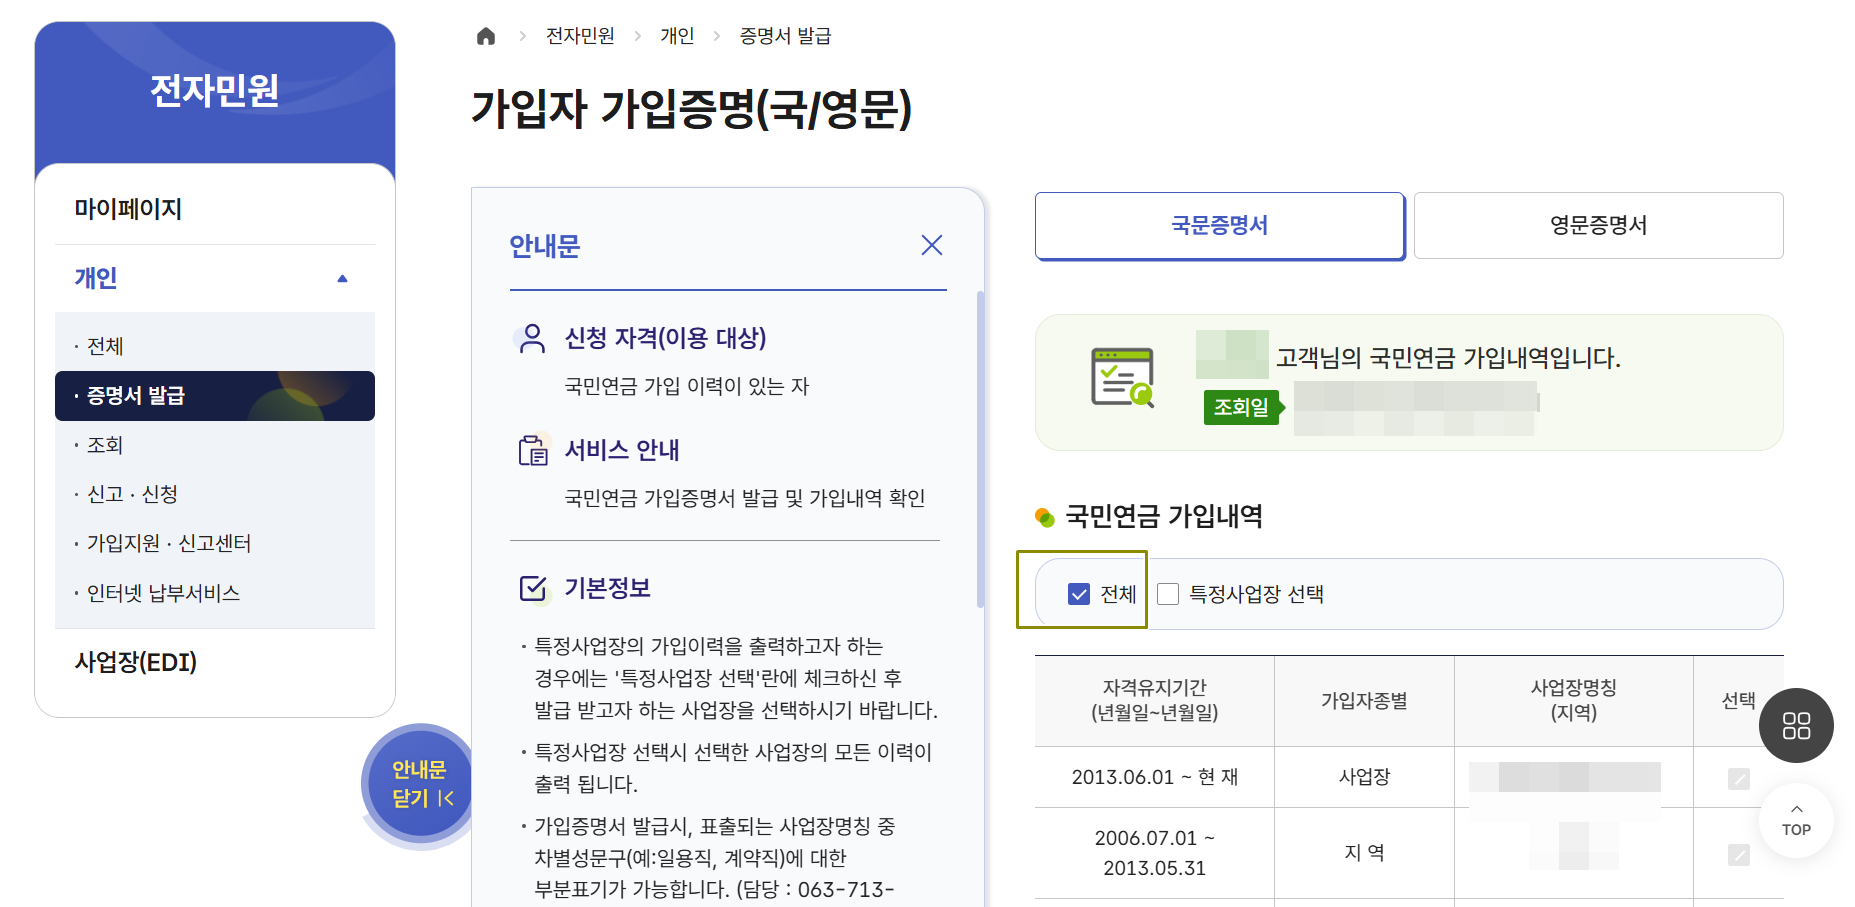This screenshot has width=1855, height=907.
Task: Open 마이페이지 in the sidebar menu
Action: 129,208
